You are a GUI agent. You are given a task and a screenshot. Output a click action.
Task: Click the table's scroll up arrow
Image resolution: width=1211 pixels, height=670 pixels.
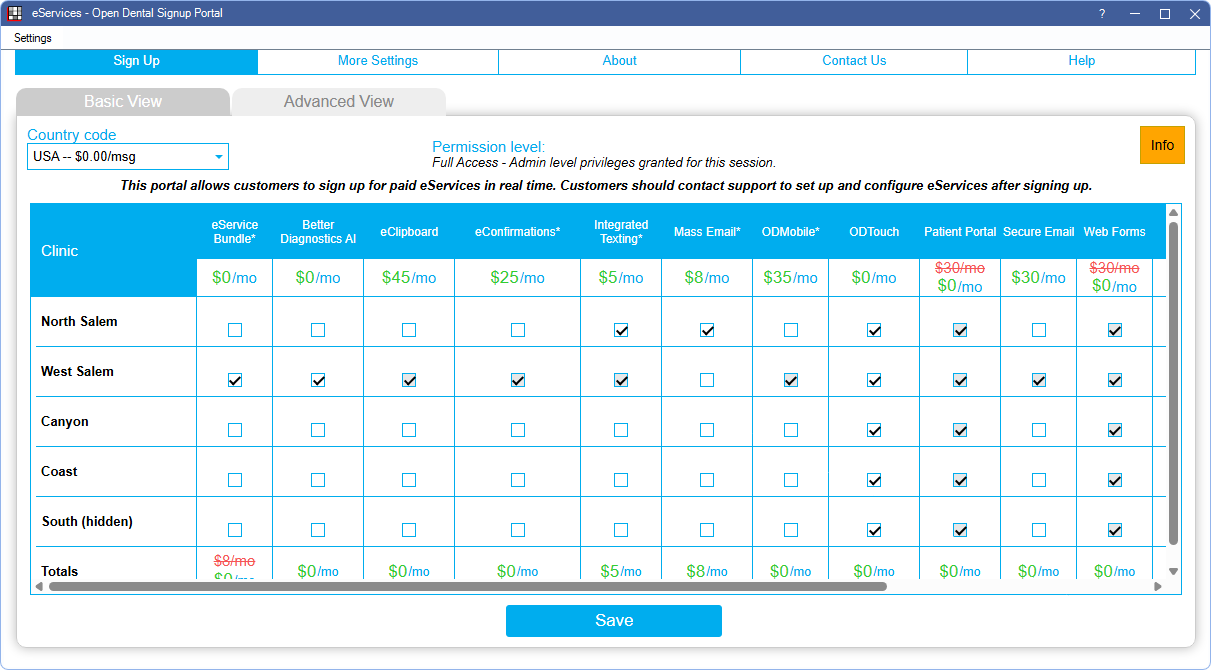pyautogui.click(x=1173, y=212)
